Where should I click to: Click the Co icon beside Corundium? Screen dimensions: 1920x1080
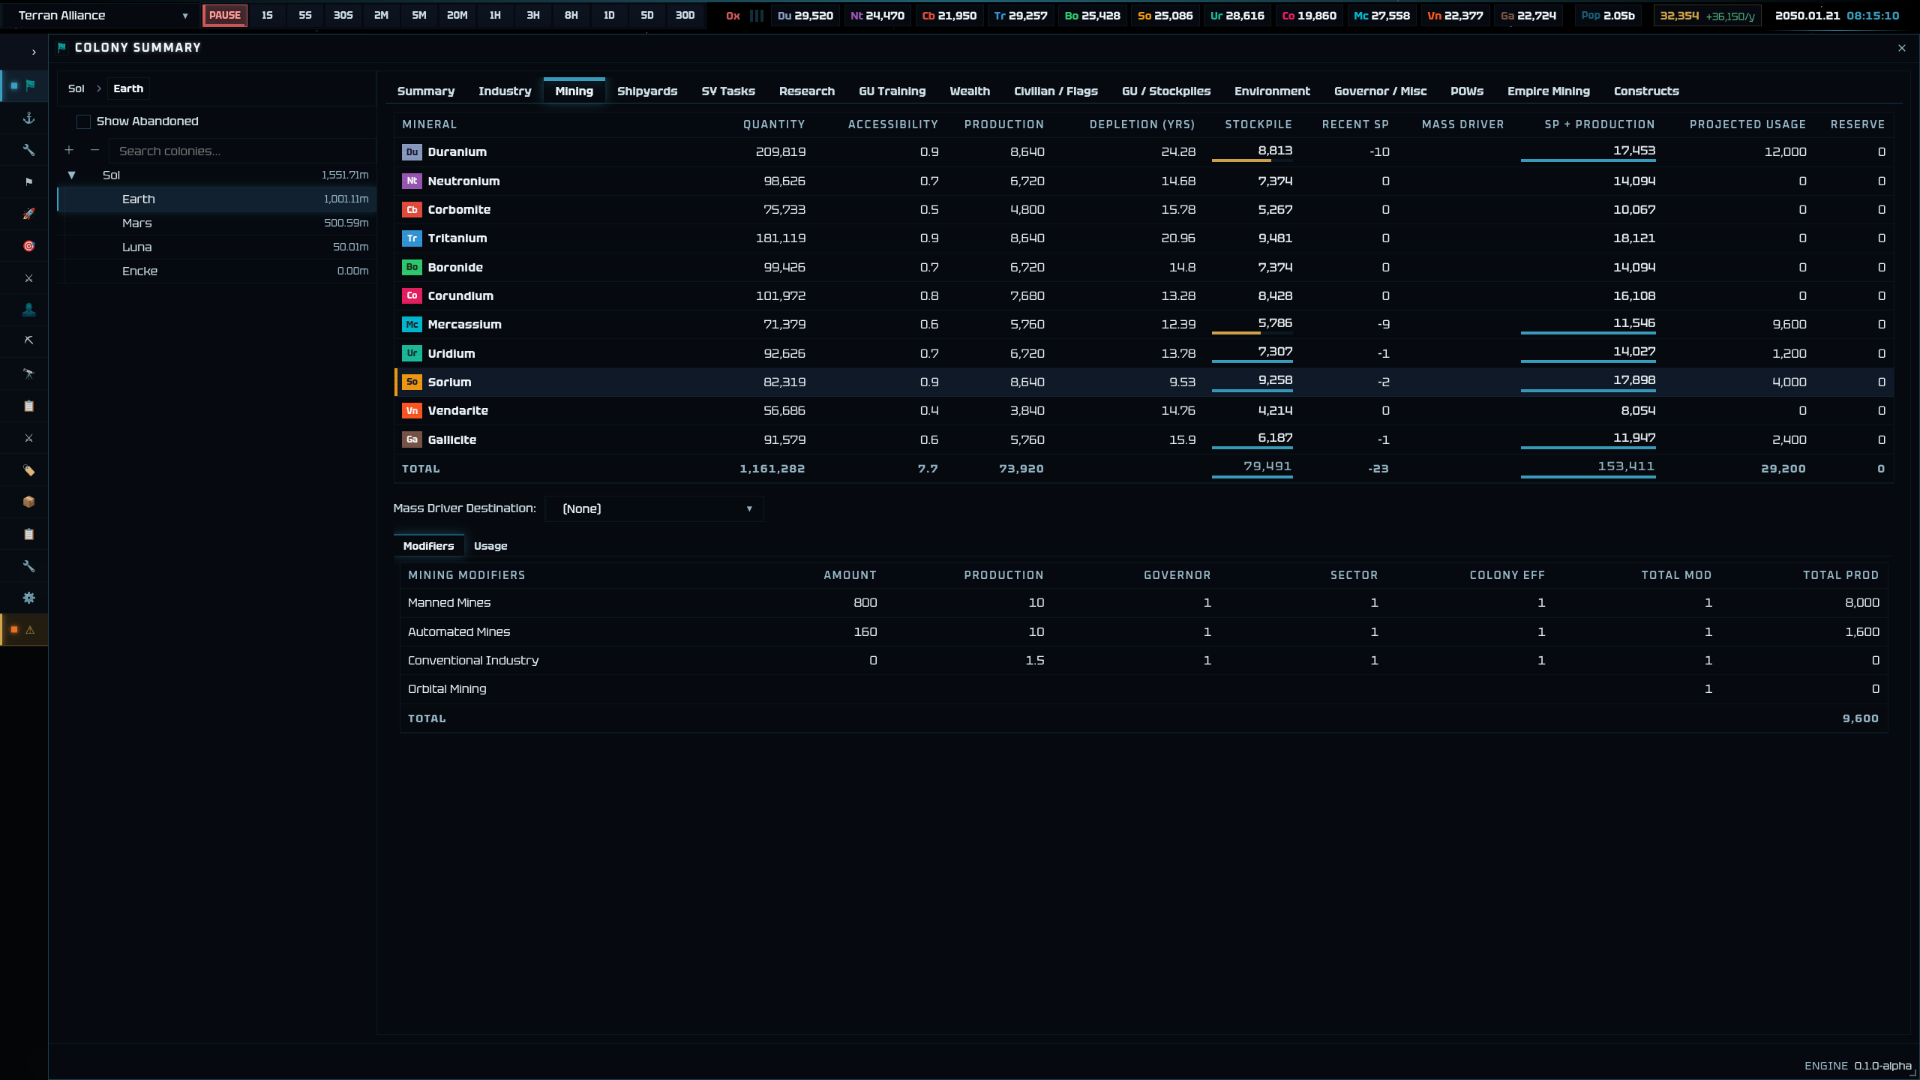coord(412,296)
